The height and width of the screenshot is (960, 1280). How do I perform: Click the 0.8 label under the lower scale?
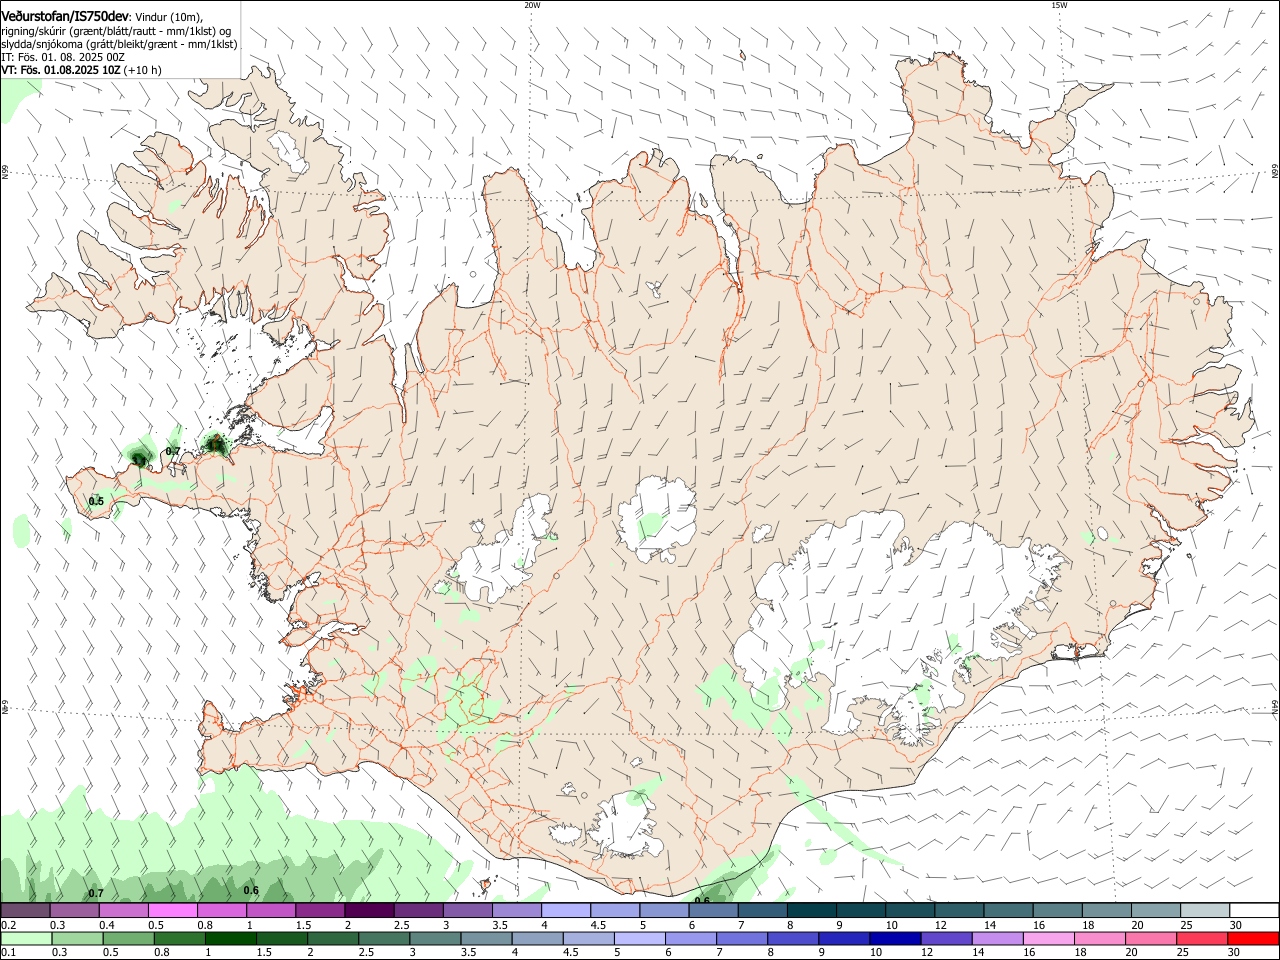coord(162,953)
